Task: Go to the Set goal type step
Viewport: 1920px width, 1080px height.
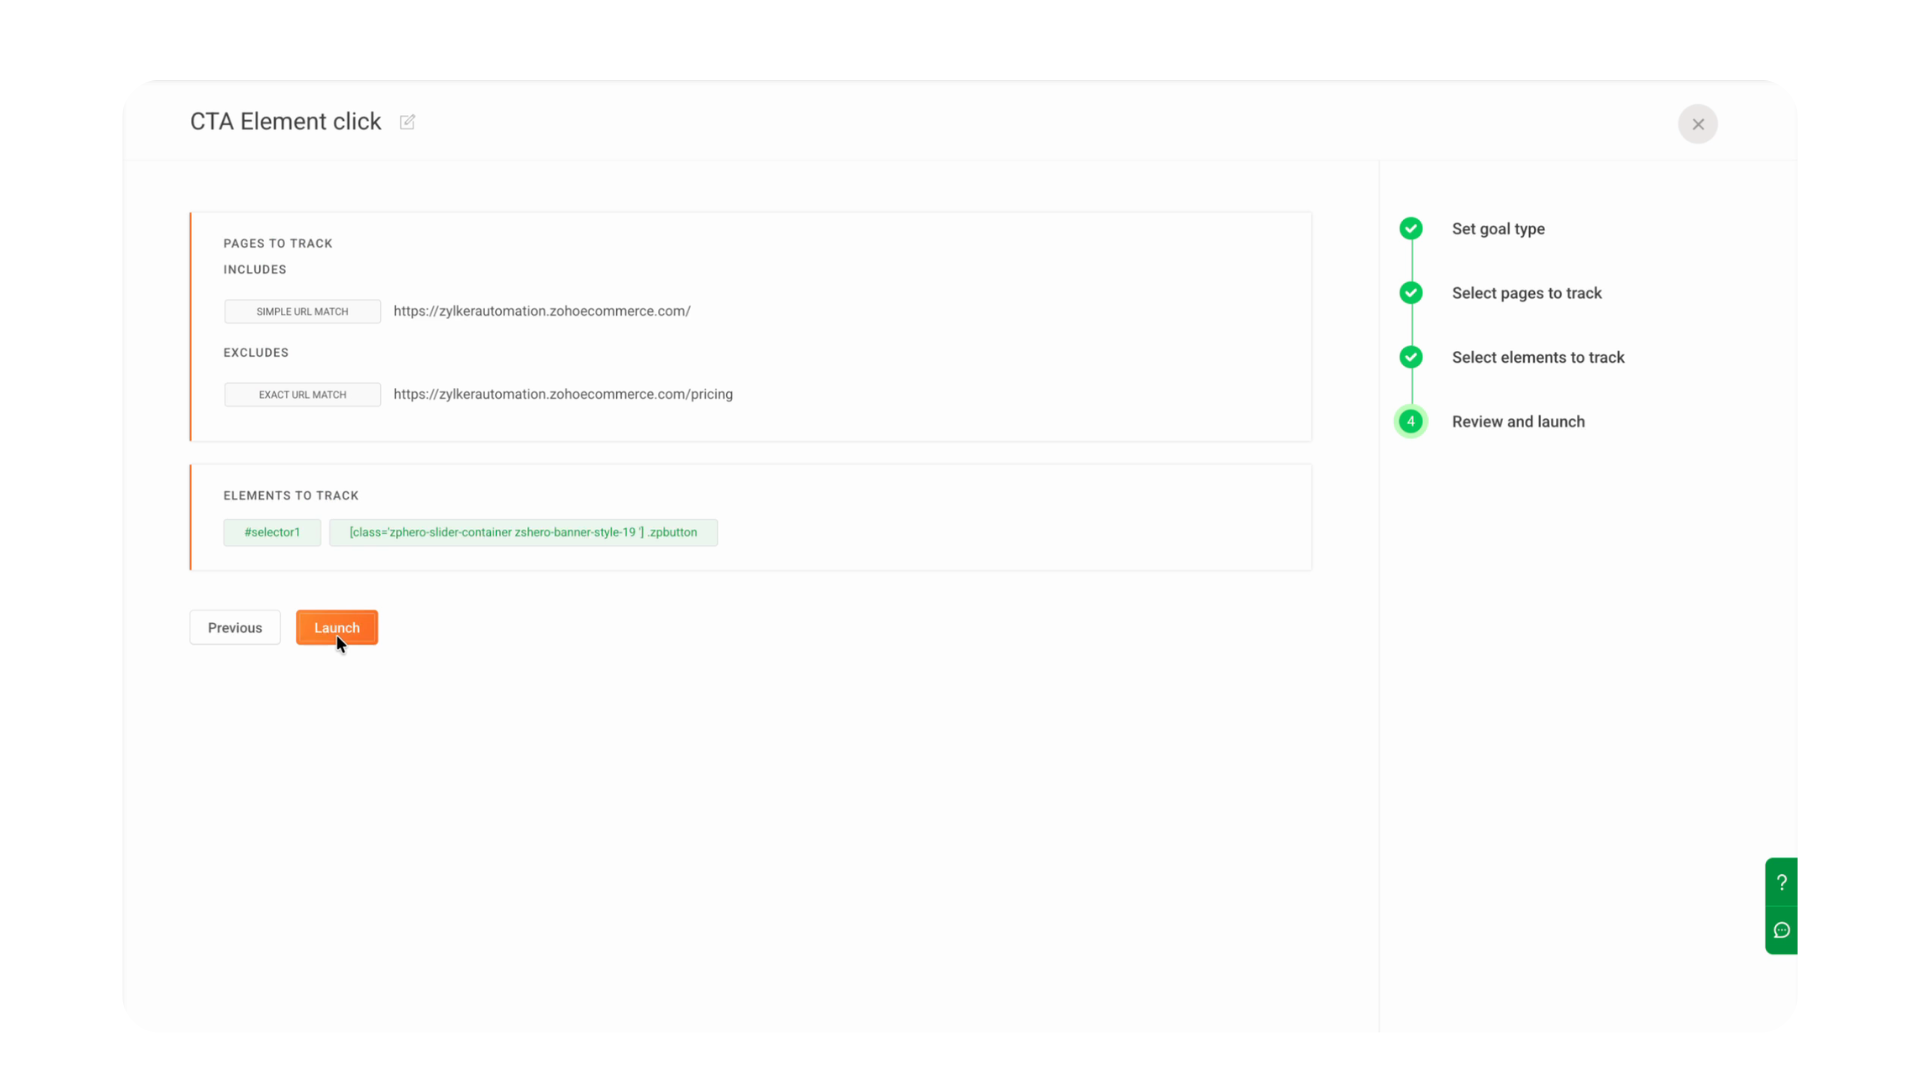Action: coord(1497,229)
